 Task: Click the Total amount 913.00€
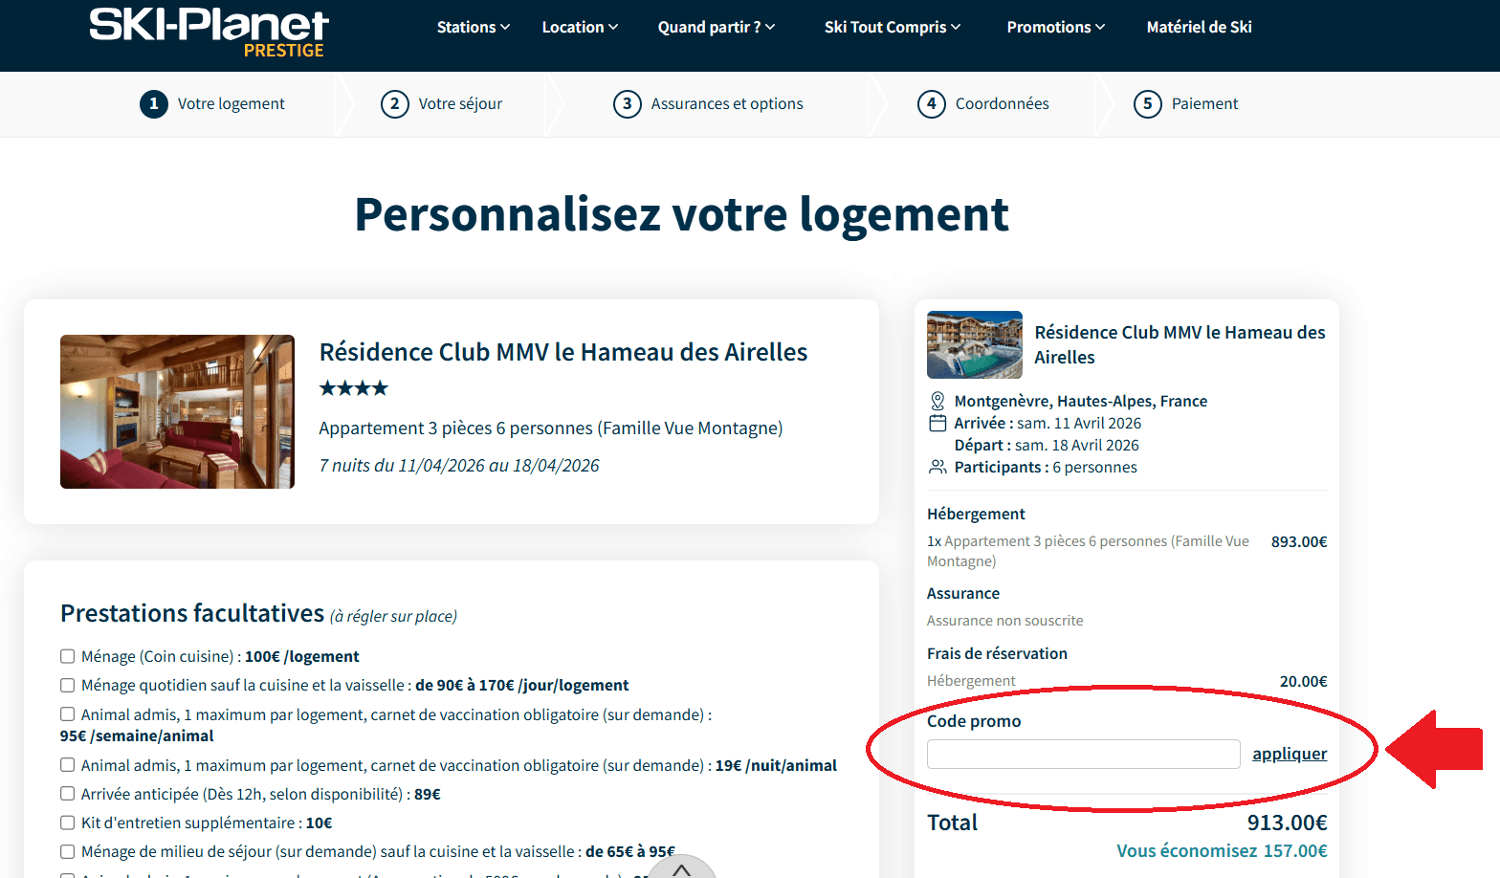[1287, 823]
